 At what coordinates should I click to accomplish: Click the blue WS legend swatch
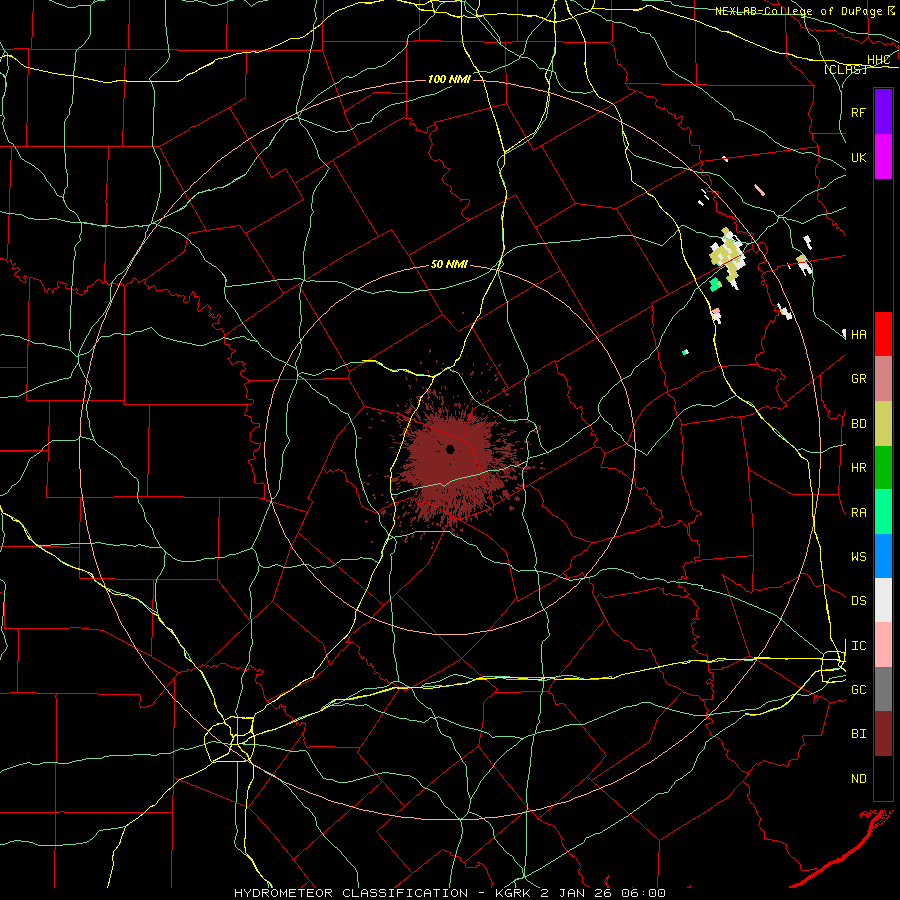pyautogui.click(x=883, y=556)
